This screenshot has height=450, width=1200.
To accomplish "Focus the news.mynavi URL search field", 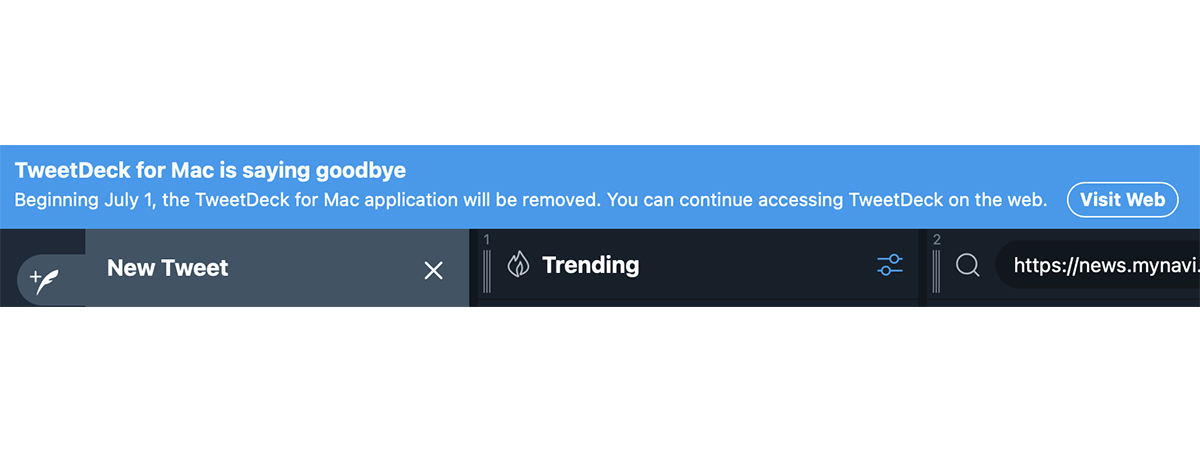I will coord(1098,265).
